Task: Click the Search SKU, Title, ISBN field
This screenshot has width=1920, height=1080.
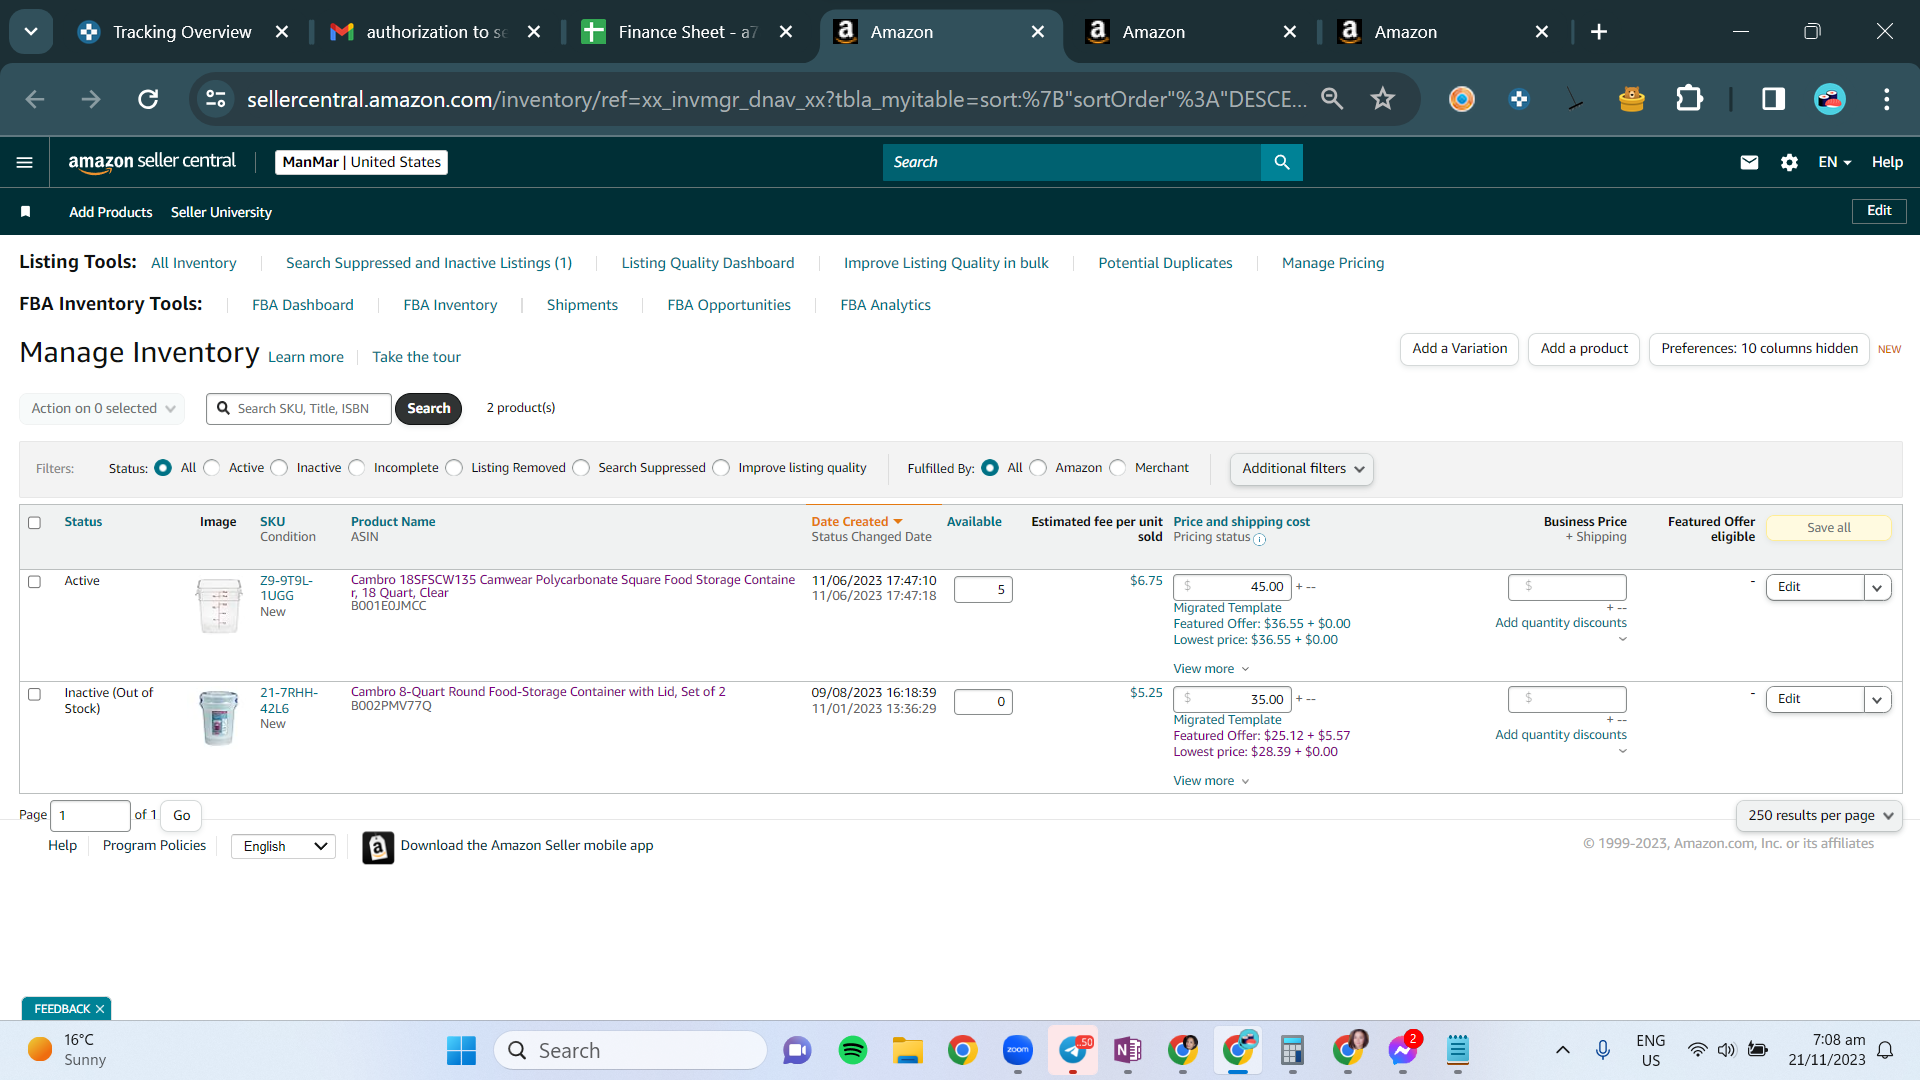Action: (x=299, y=409)
